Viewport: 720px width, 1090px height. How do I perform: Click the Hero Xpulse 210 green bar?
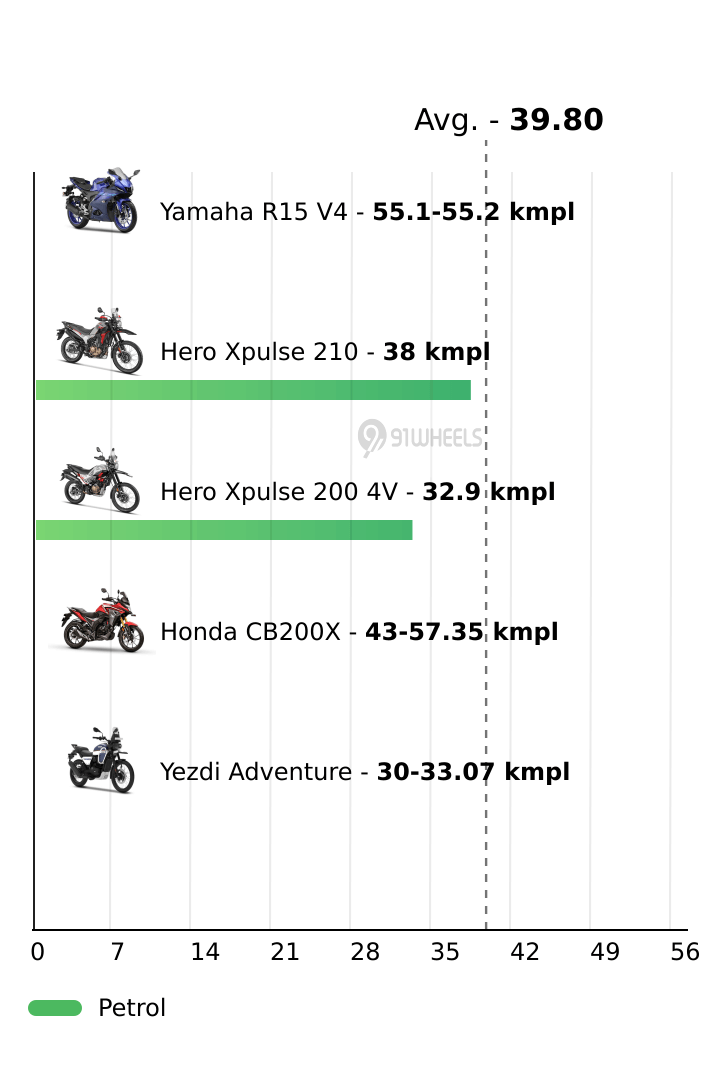[253, 390]
